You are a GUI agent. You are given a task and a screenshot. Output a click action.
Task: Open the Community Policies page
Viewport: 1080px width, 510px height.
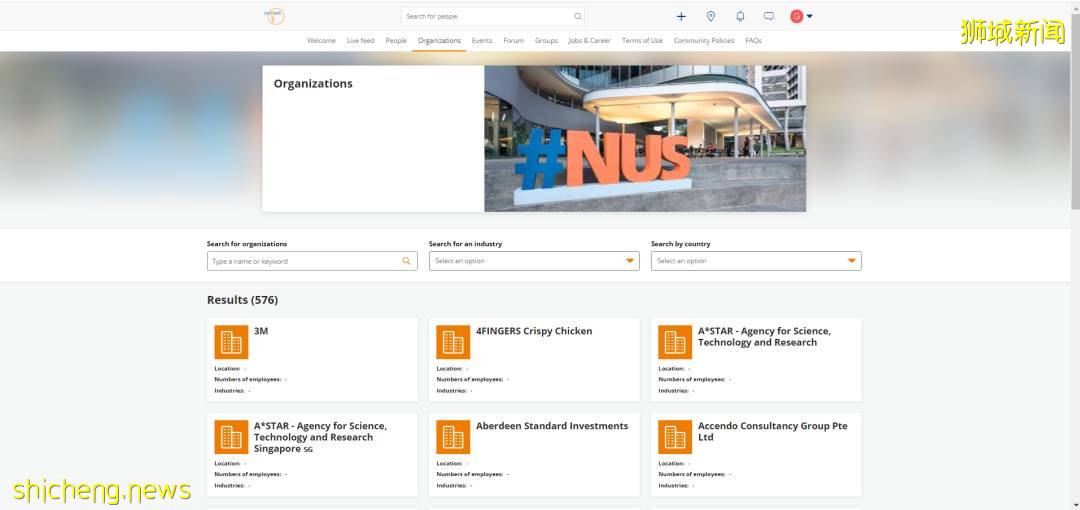(704, 41)
